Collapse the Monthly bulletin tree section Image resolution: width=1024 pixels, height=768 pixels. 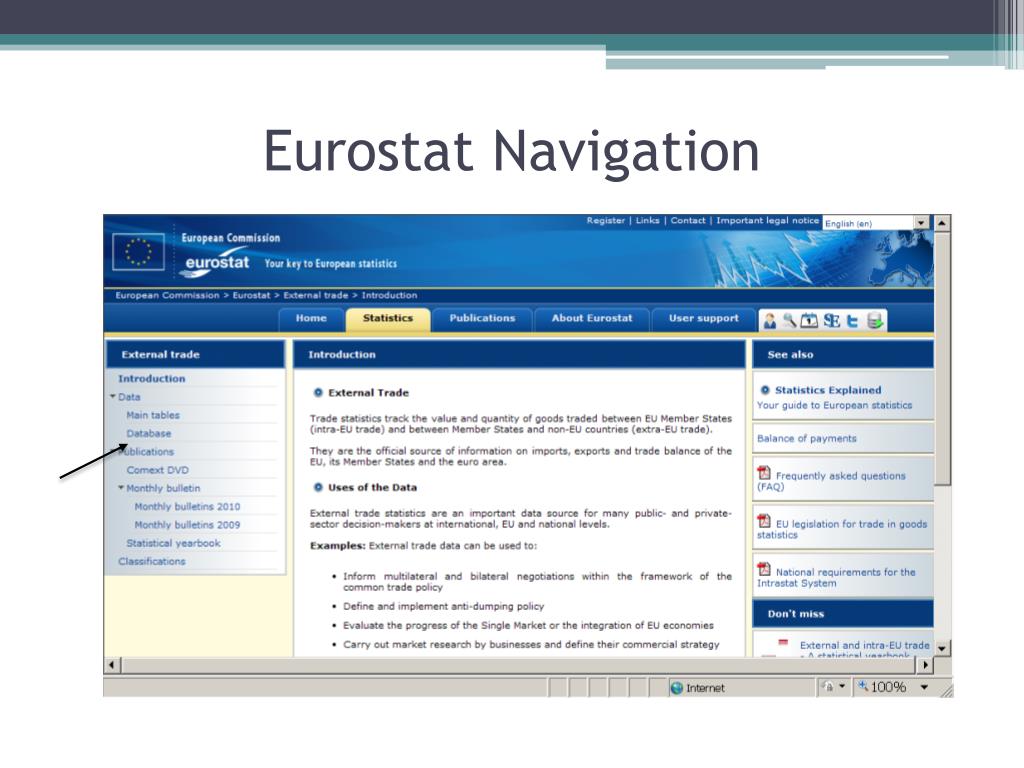(x=121, y=488)
